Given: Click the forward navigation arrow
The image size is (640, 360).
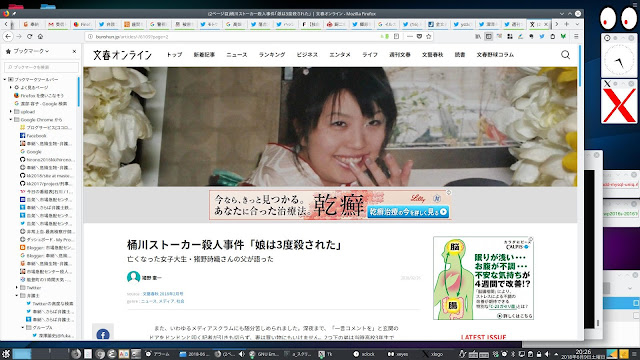Looking at the screenshot, I should tap(19, 36).
